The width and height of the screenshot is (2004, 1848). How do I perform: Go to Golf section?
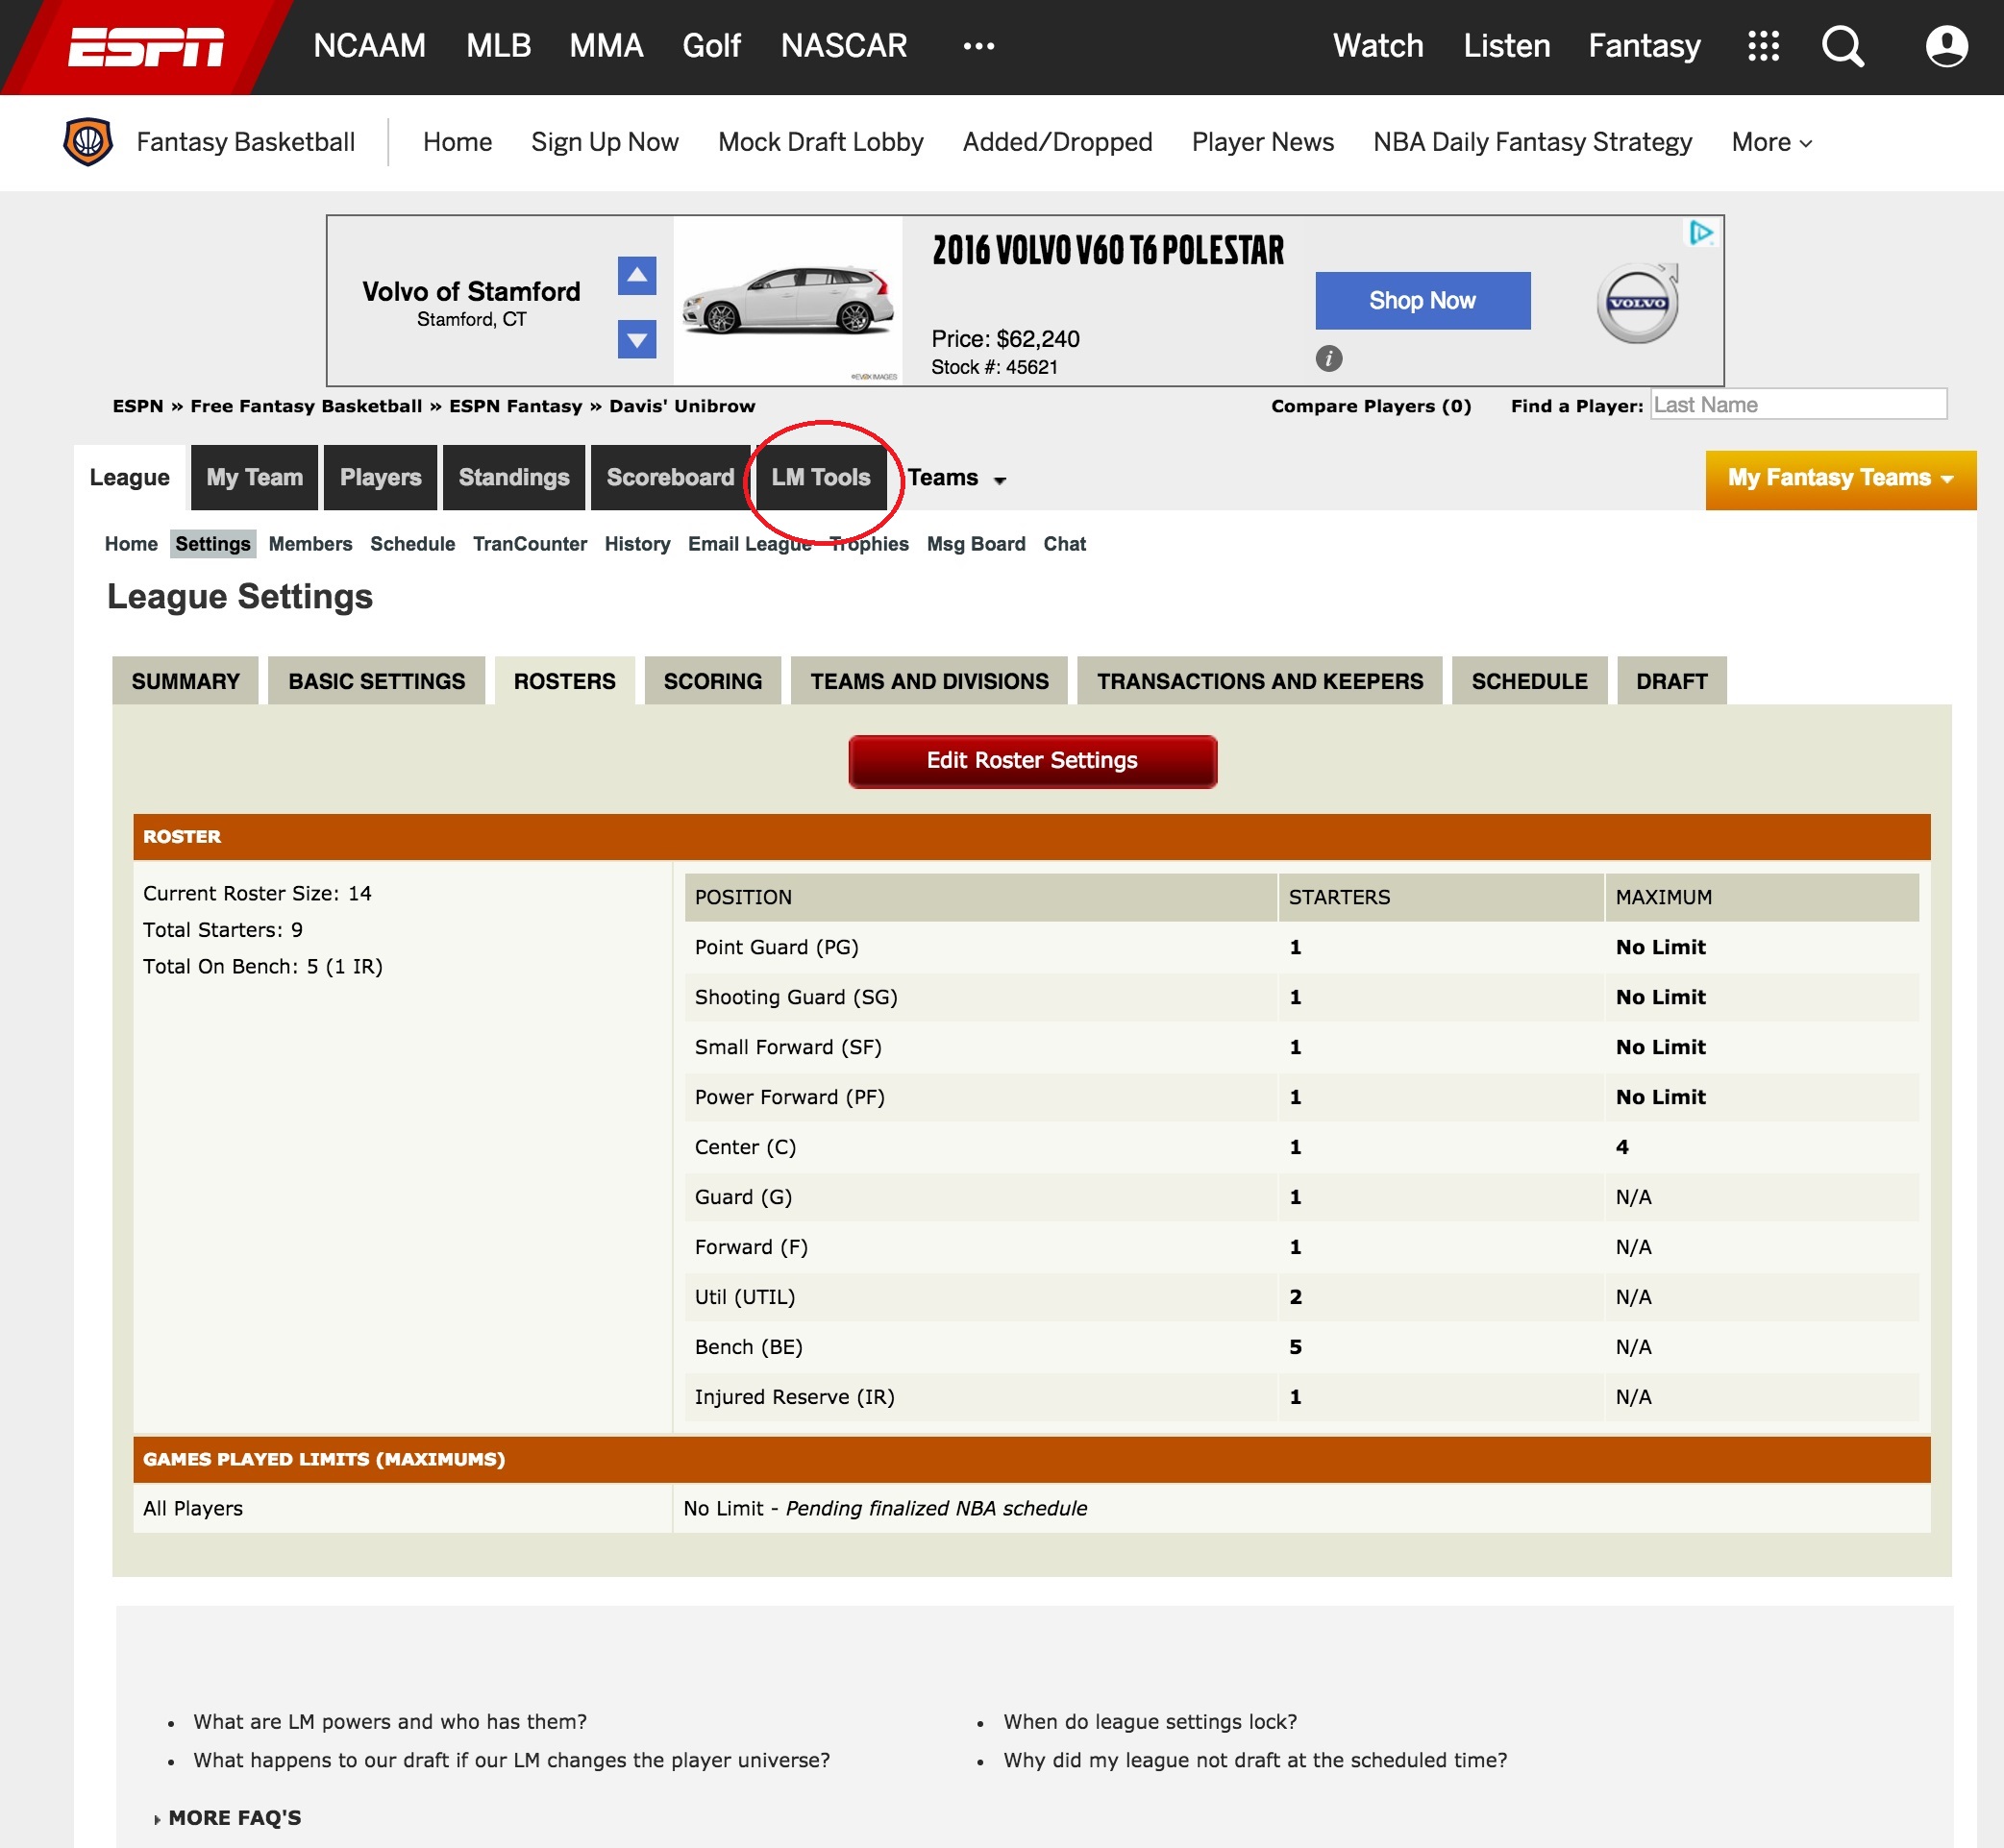pyautogui.click(x=711, y=46)
